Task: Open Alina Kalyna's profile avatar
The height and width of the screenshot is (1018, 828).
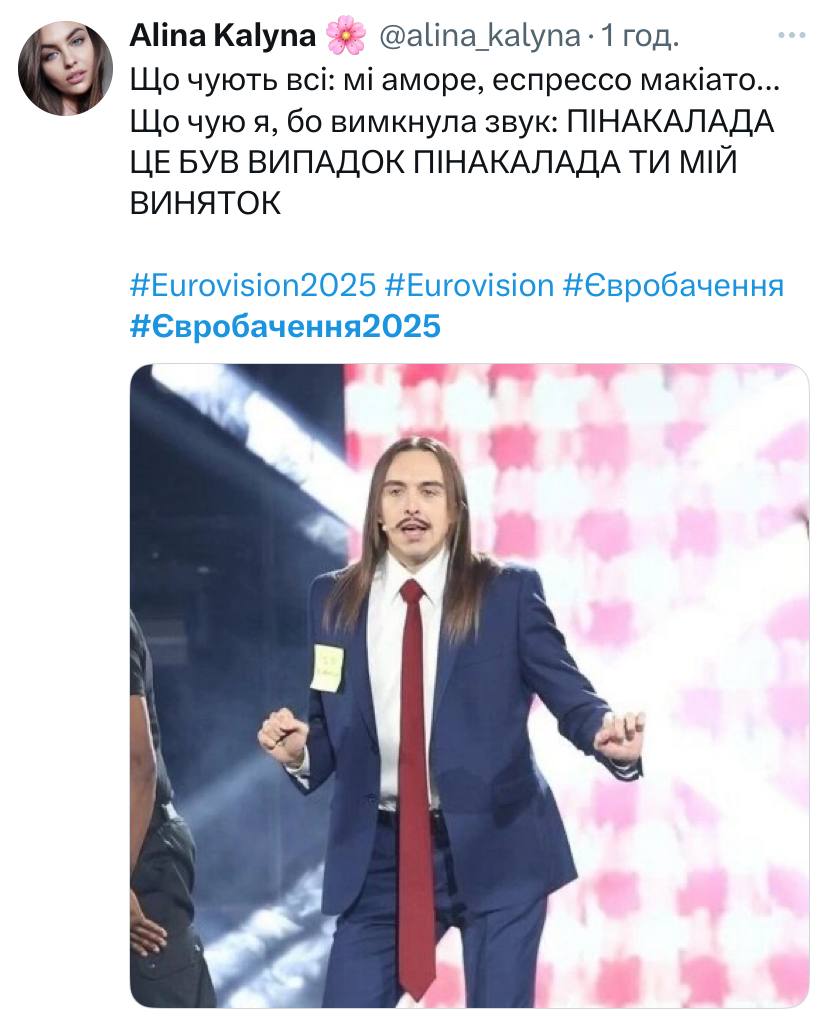Action: click(65, 68)
